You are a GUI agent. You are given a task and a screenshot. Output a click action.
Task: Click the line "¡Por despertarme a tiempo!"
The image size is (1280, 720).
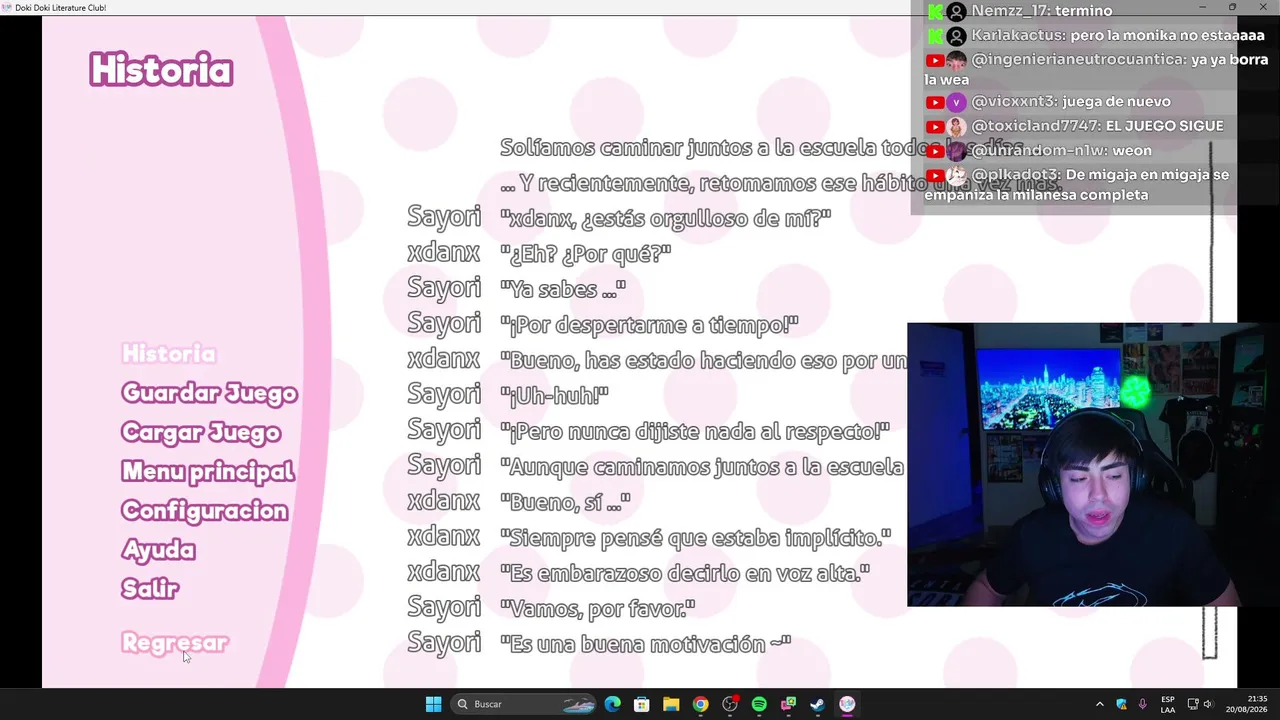pos(649,325)
